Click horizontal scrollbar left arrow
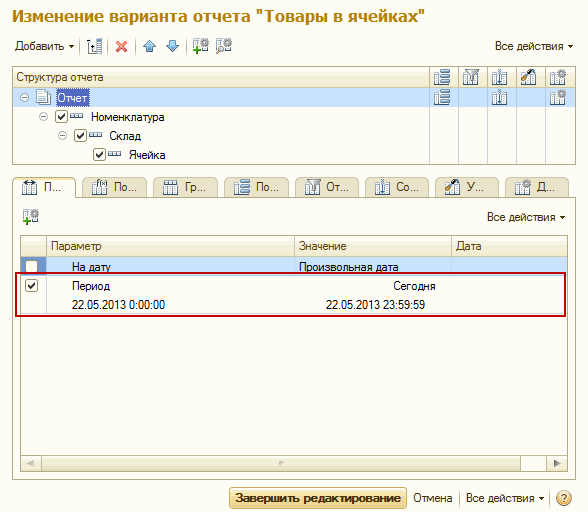The width and height of the screenshot is (588, 512). (x=31, y=464)
